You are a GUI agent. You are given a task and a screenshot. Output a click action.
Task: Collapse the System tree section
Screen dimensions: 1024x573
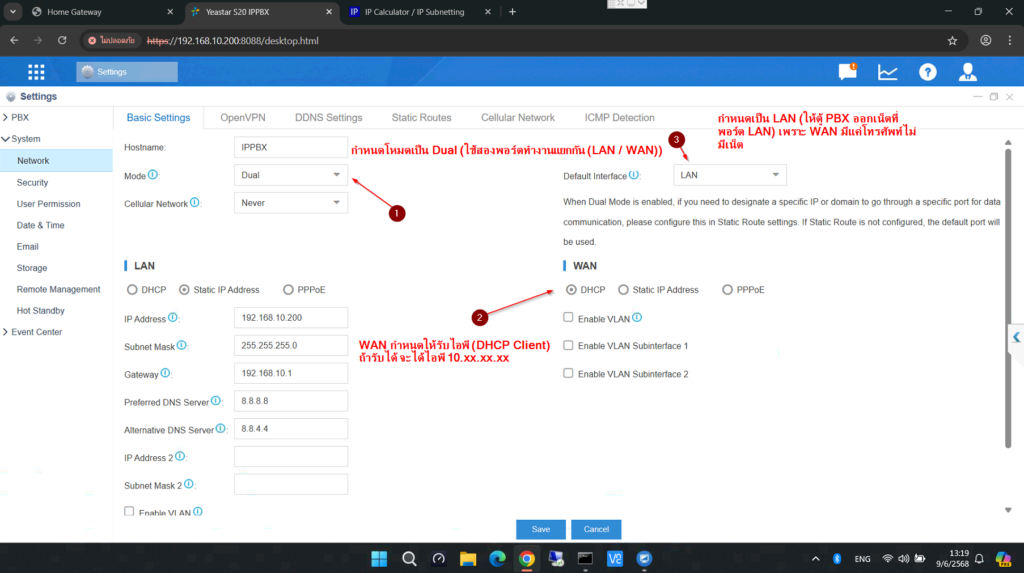coord(6,139)
